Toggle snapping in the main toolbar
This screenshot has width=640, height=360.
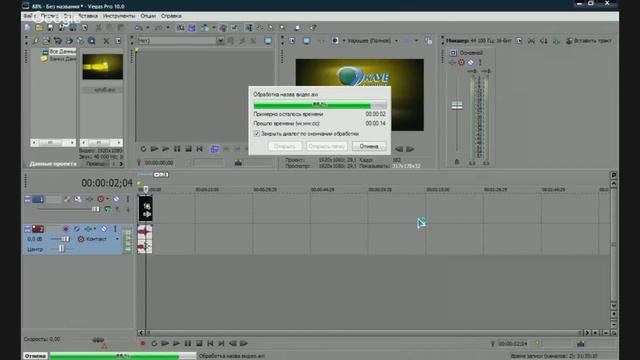point(180,28)
